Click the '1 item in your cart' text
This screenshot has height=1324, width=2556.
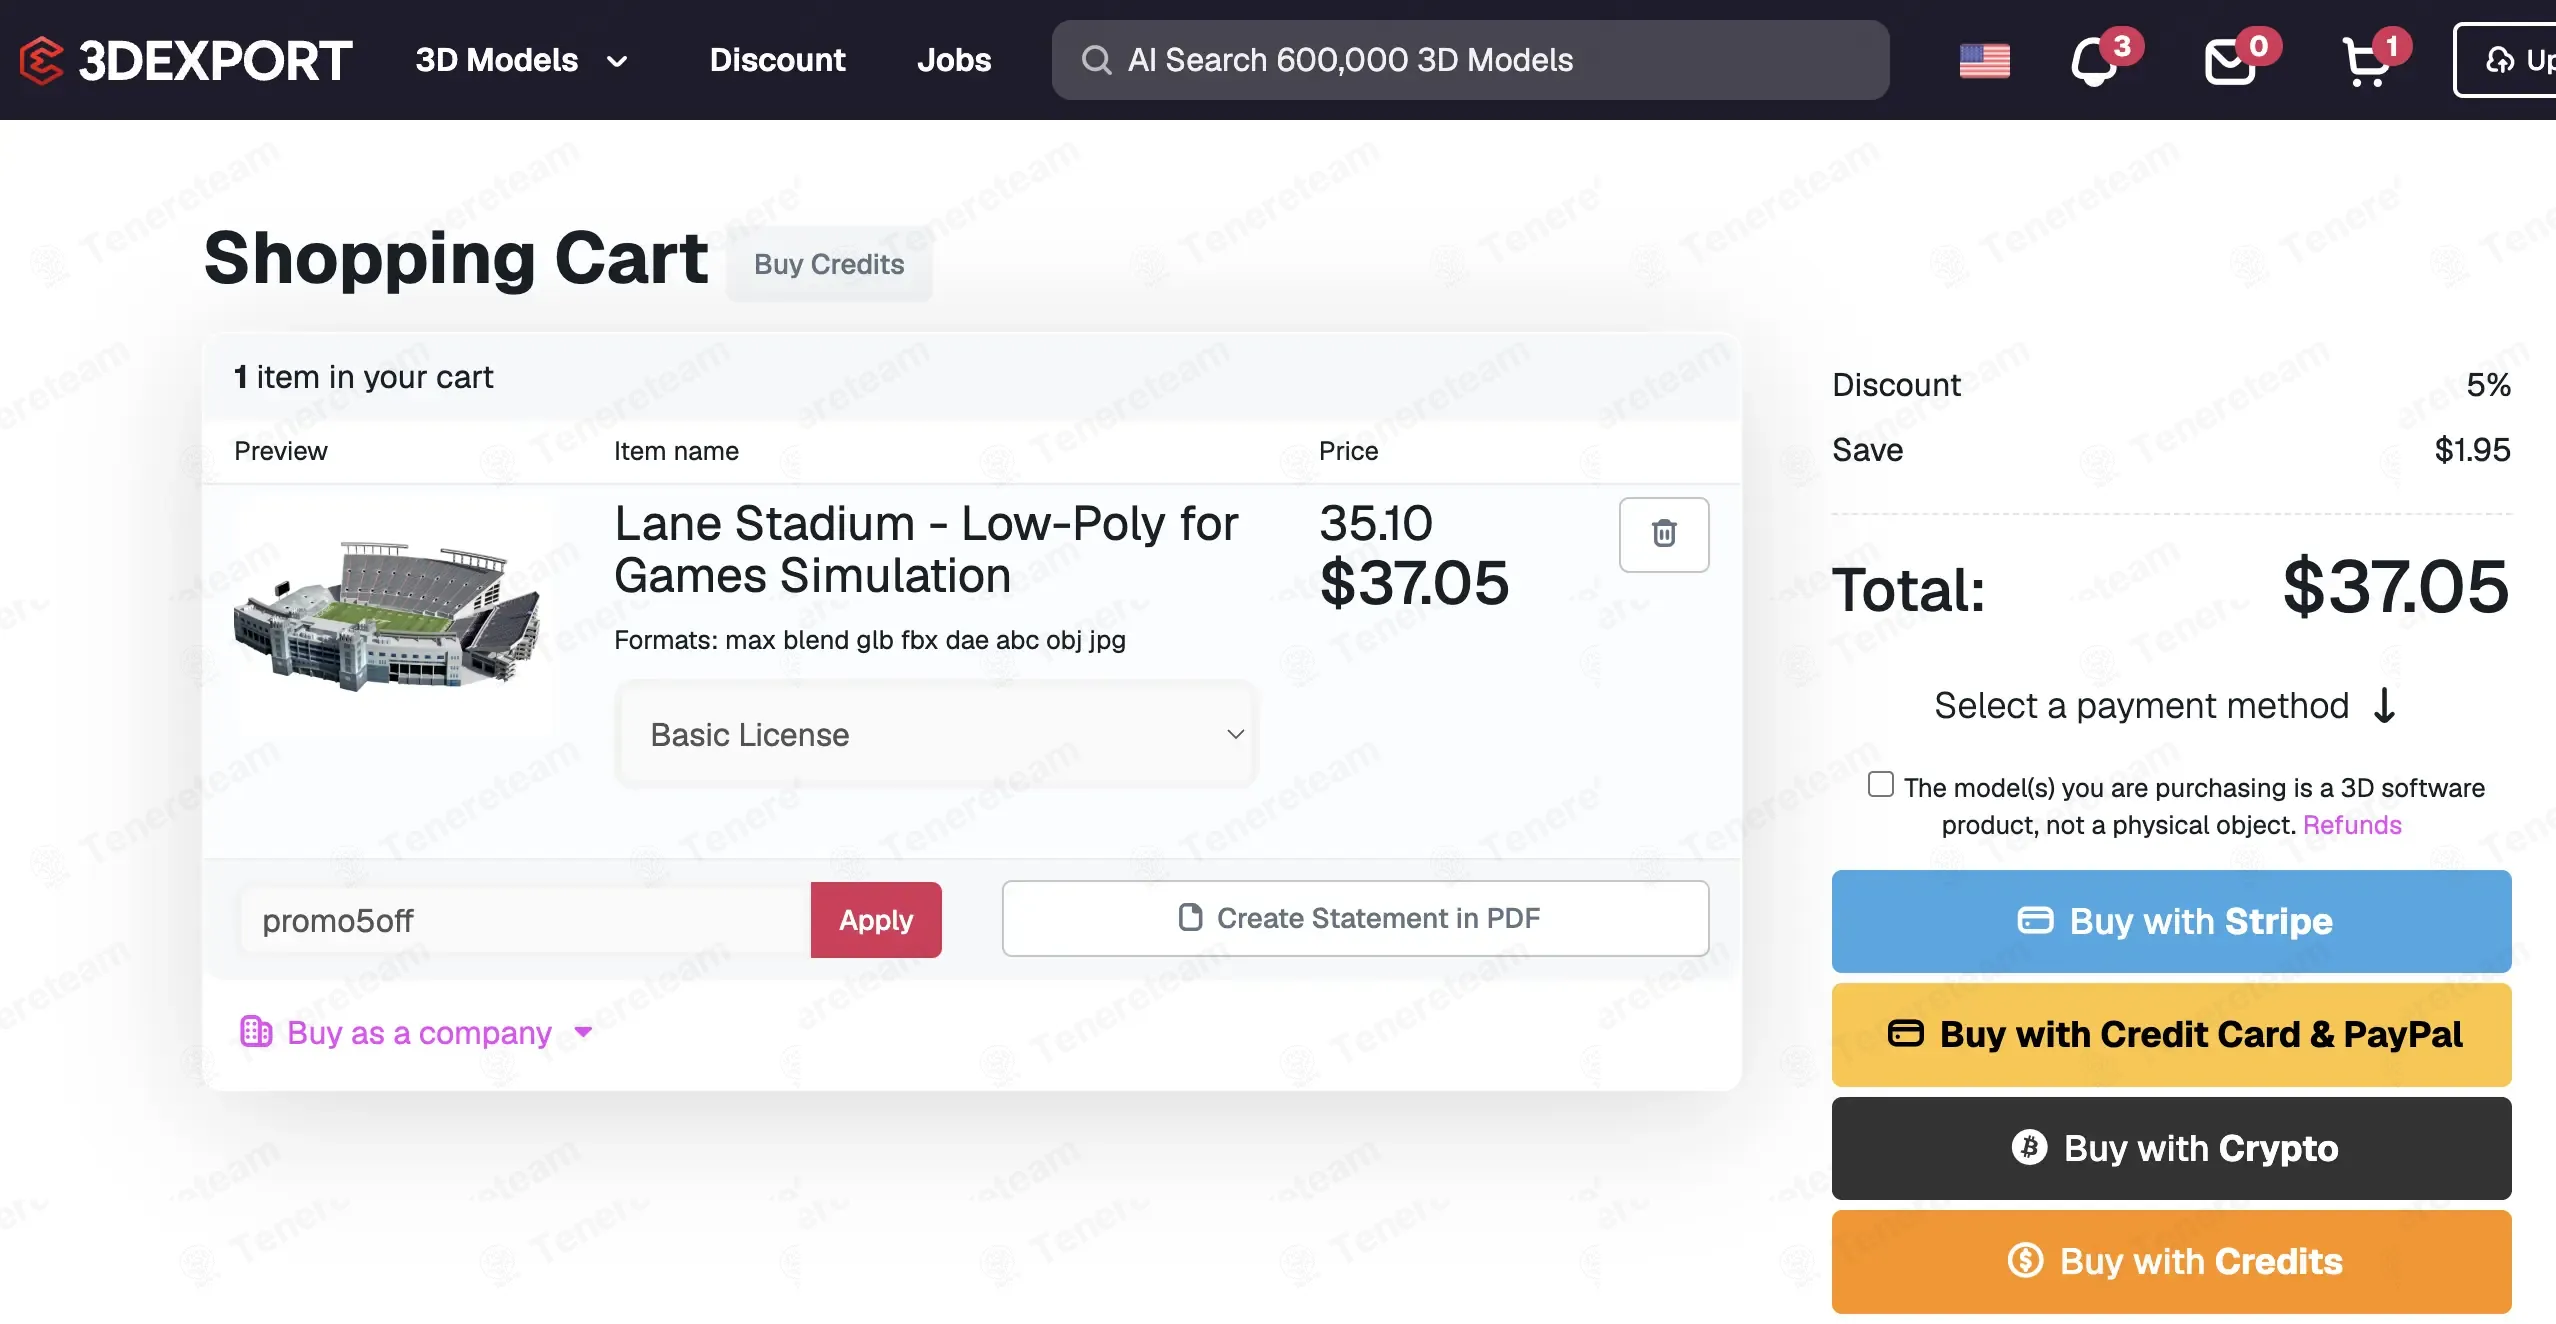pos(363,377)
